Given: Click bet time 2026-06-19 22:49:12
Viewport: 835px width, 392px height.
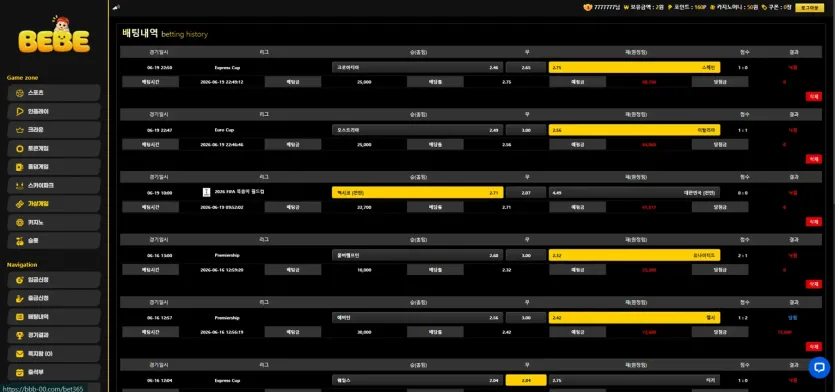Looking at the screenshot, I should [x=222, y=82].
